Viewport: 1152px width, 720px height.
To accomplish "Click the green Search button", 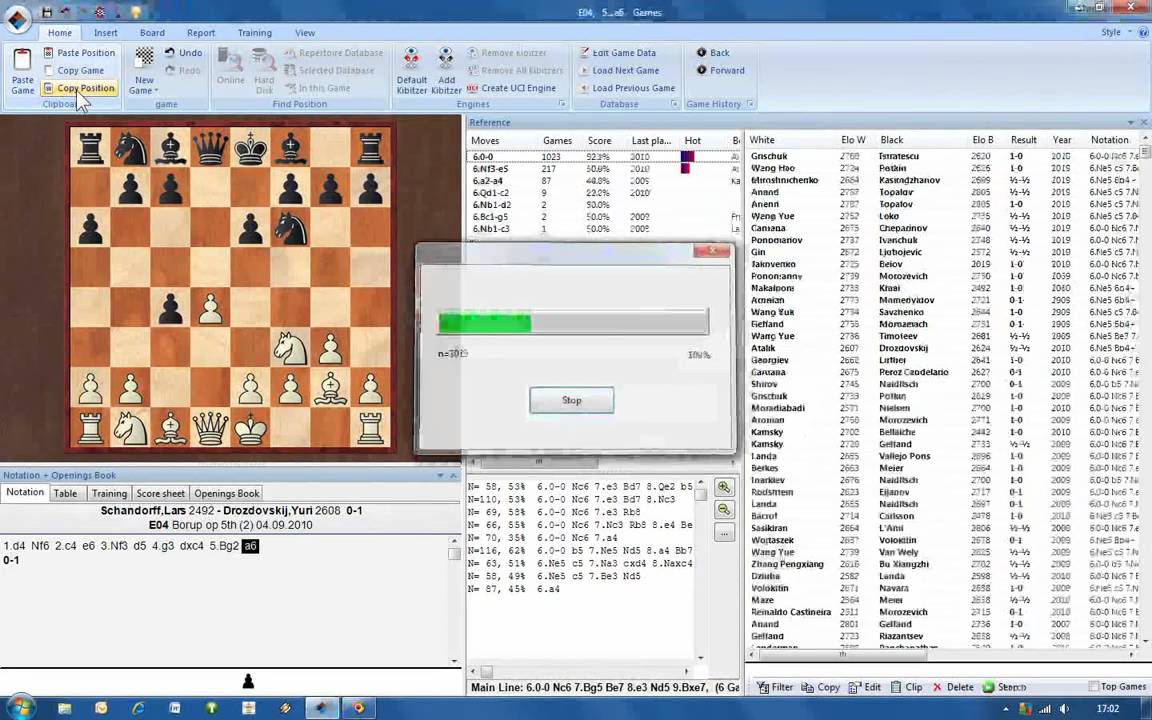I will 1004,688.
